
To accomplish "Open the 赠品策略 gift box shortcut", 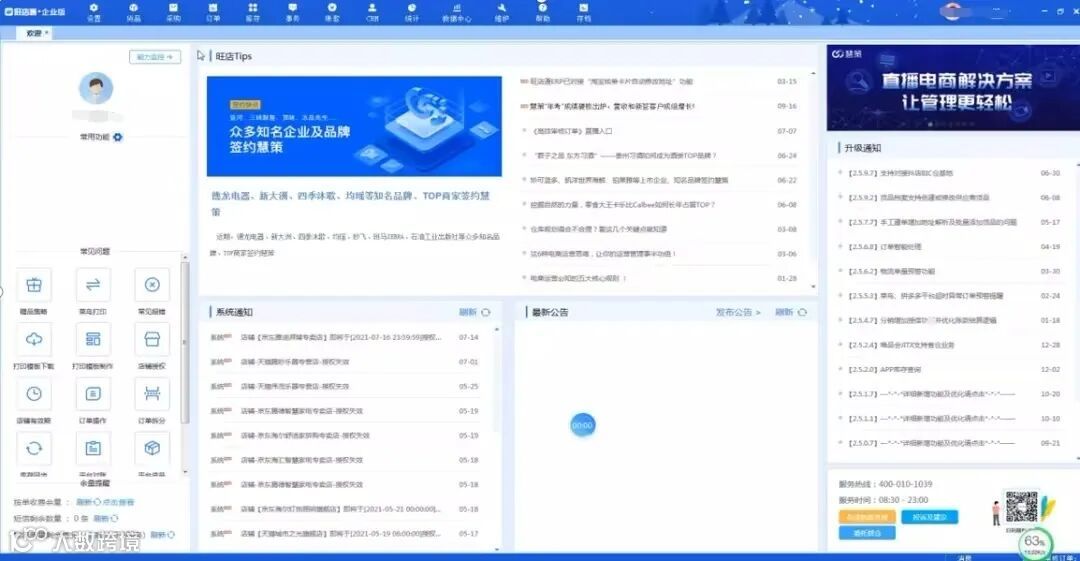I will point(34,285).
